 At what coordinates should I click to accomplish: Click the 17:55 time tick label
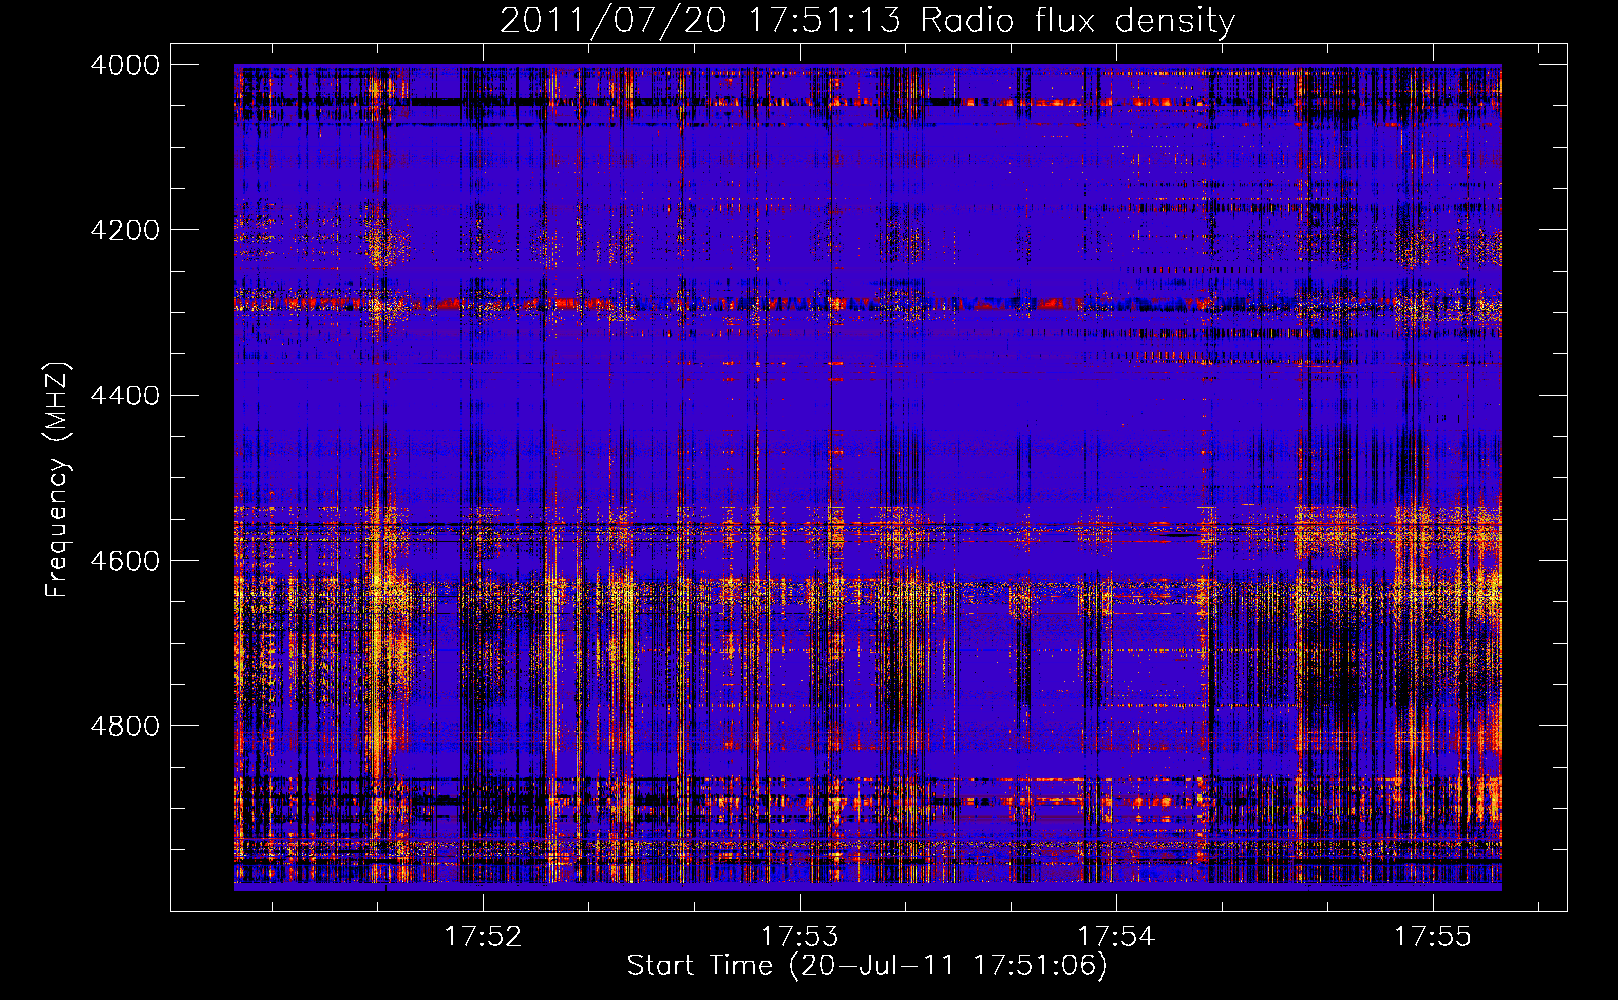[x=1433, y=937]
